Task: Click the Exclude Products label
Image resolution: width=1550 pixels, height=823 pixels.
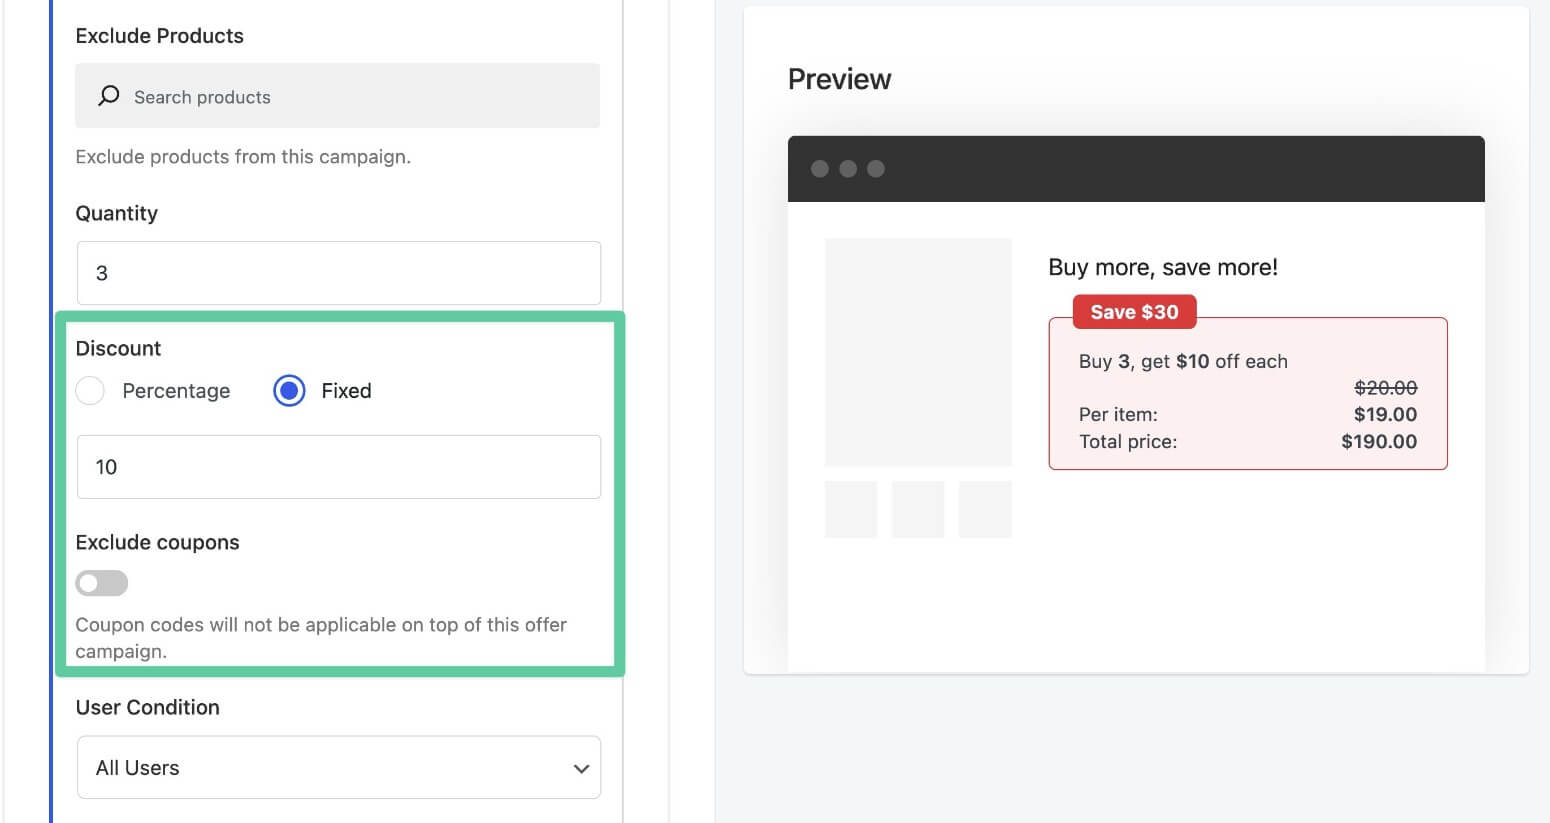Action: pos(159,36)
